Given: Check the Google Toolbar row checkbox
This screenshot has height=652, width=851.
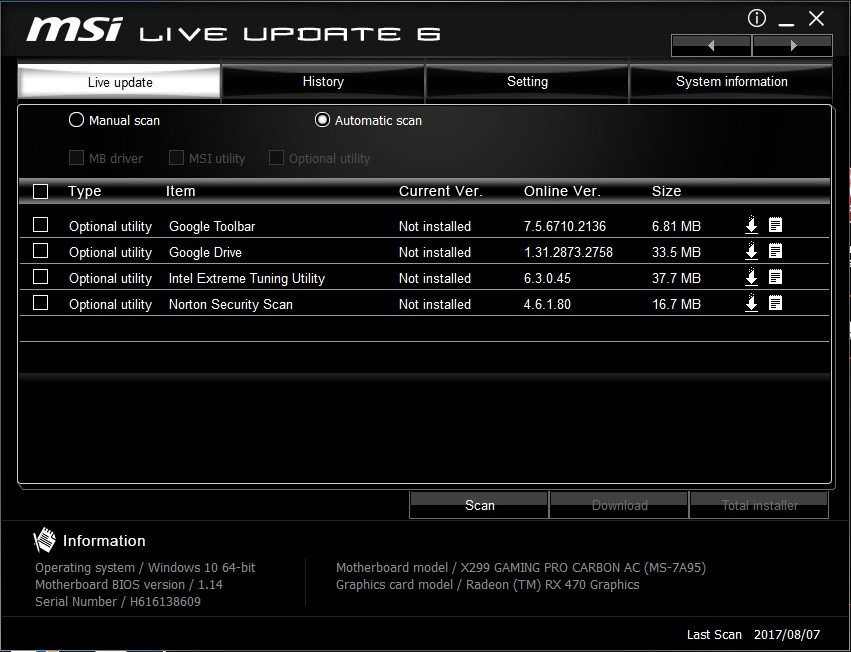Looking at the screenshot, I should click(41, 225).
